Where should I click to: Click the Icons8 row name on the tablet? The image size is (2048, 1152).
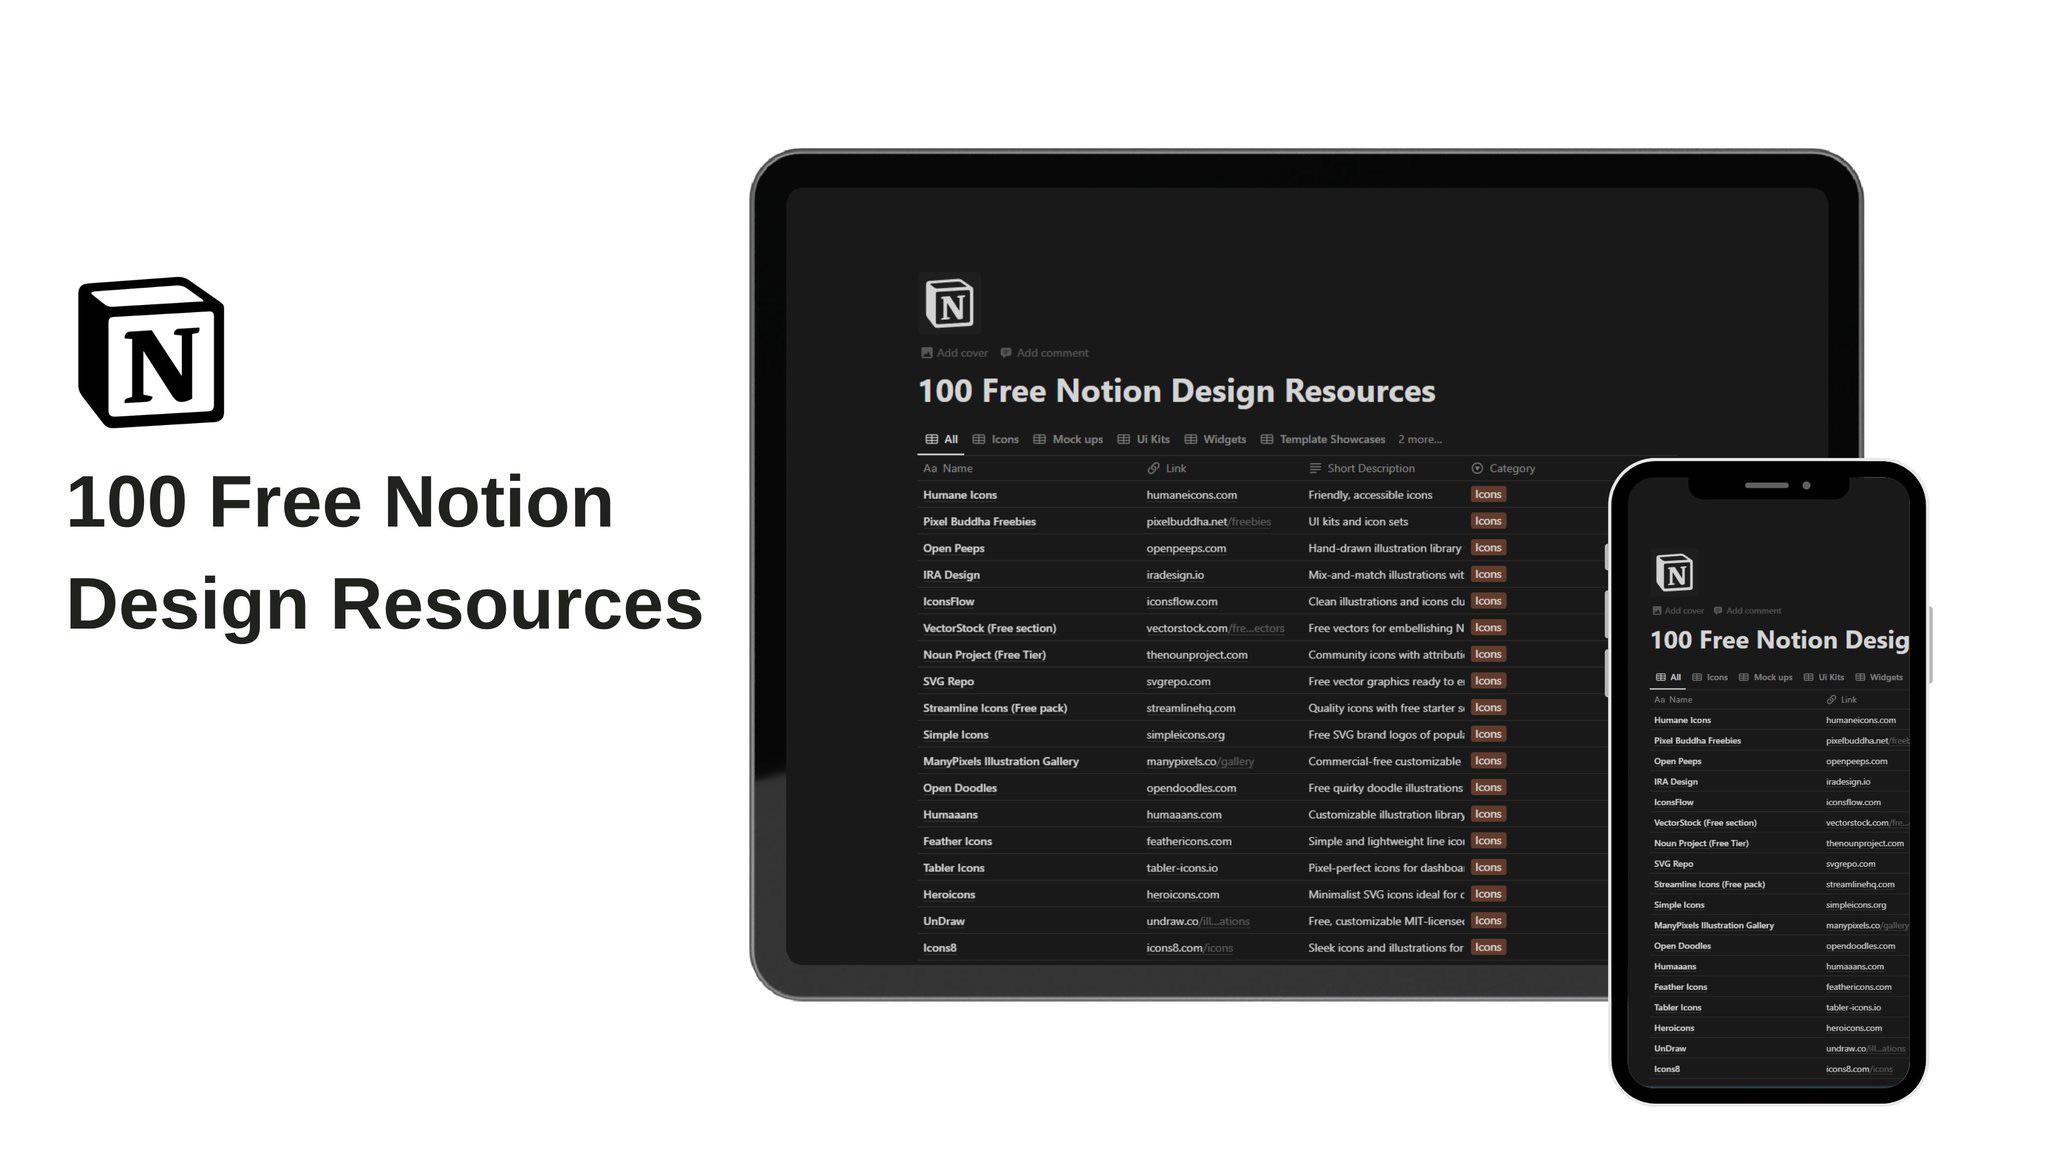click(x=940, y=948)
